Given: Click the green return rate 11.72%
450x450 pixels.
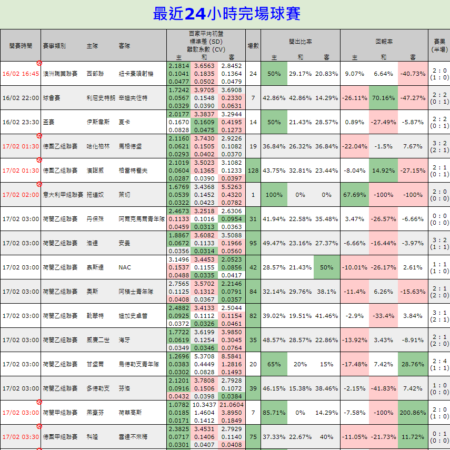Looking at the screenshot, I should [413, 437].
